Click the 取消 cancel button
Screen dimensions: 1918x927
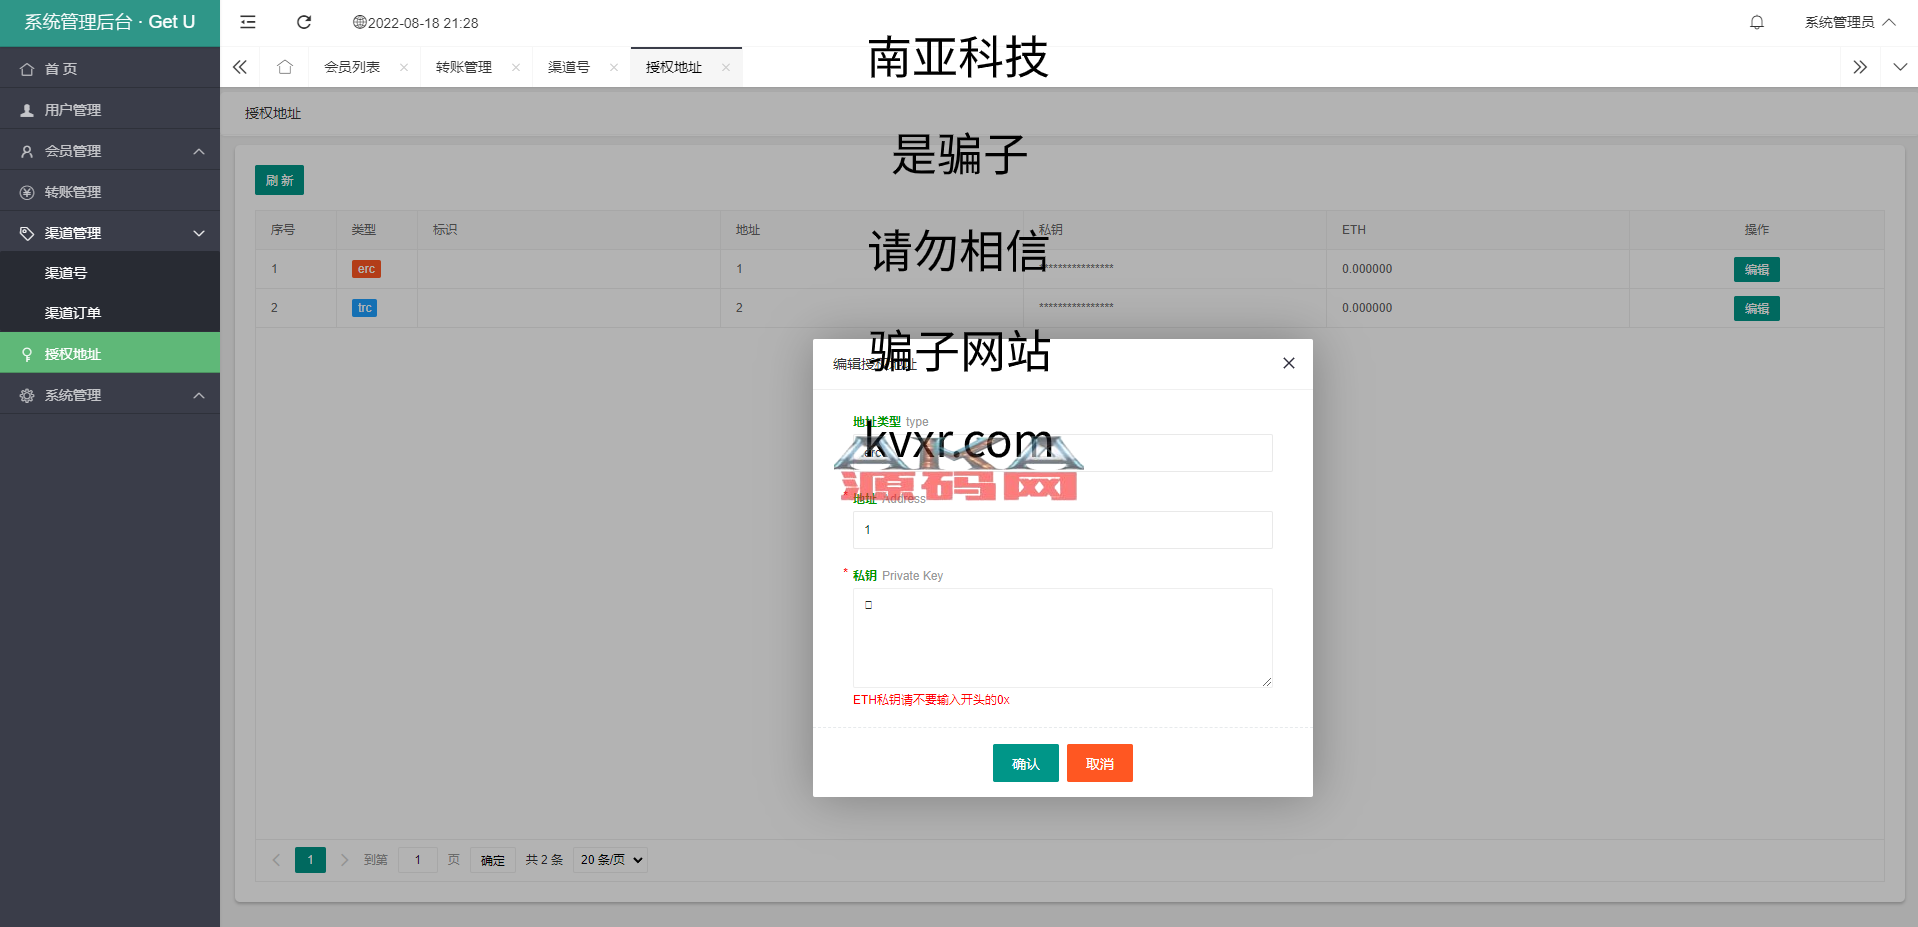coord(1099,763)
